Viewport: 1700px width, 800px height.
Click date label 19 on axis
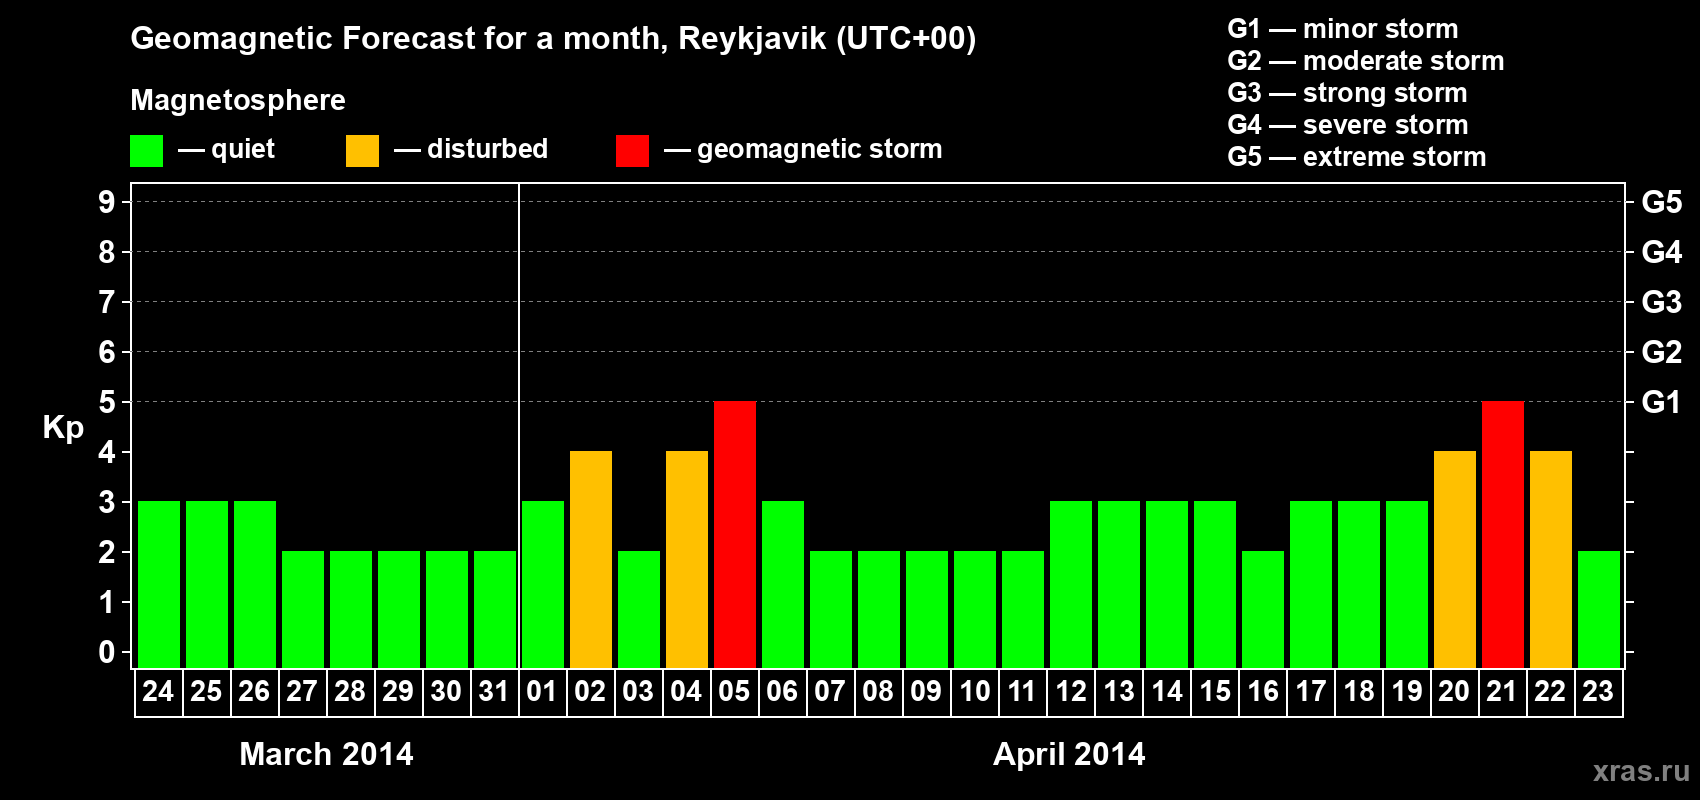click(x=1407, y=691)
